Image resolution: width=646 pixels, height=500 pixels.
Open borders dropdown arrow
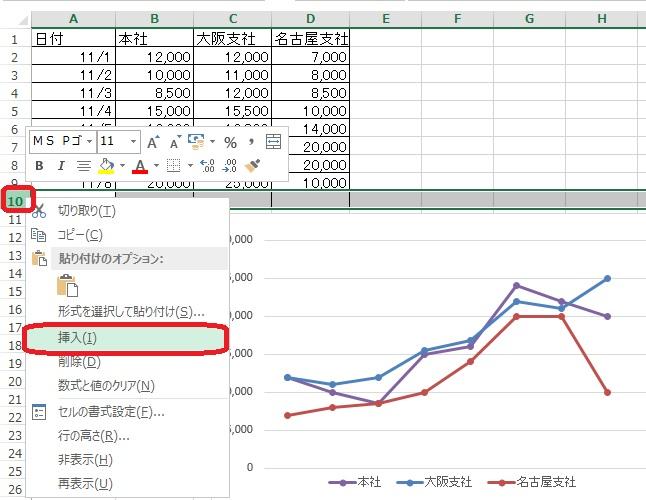pos(190,166)
